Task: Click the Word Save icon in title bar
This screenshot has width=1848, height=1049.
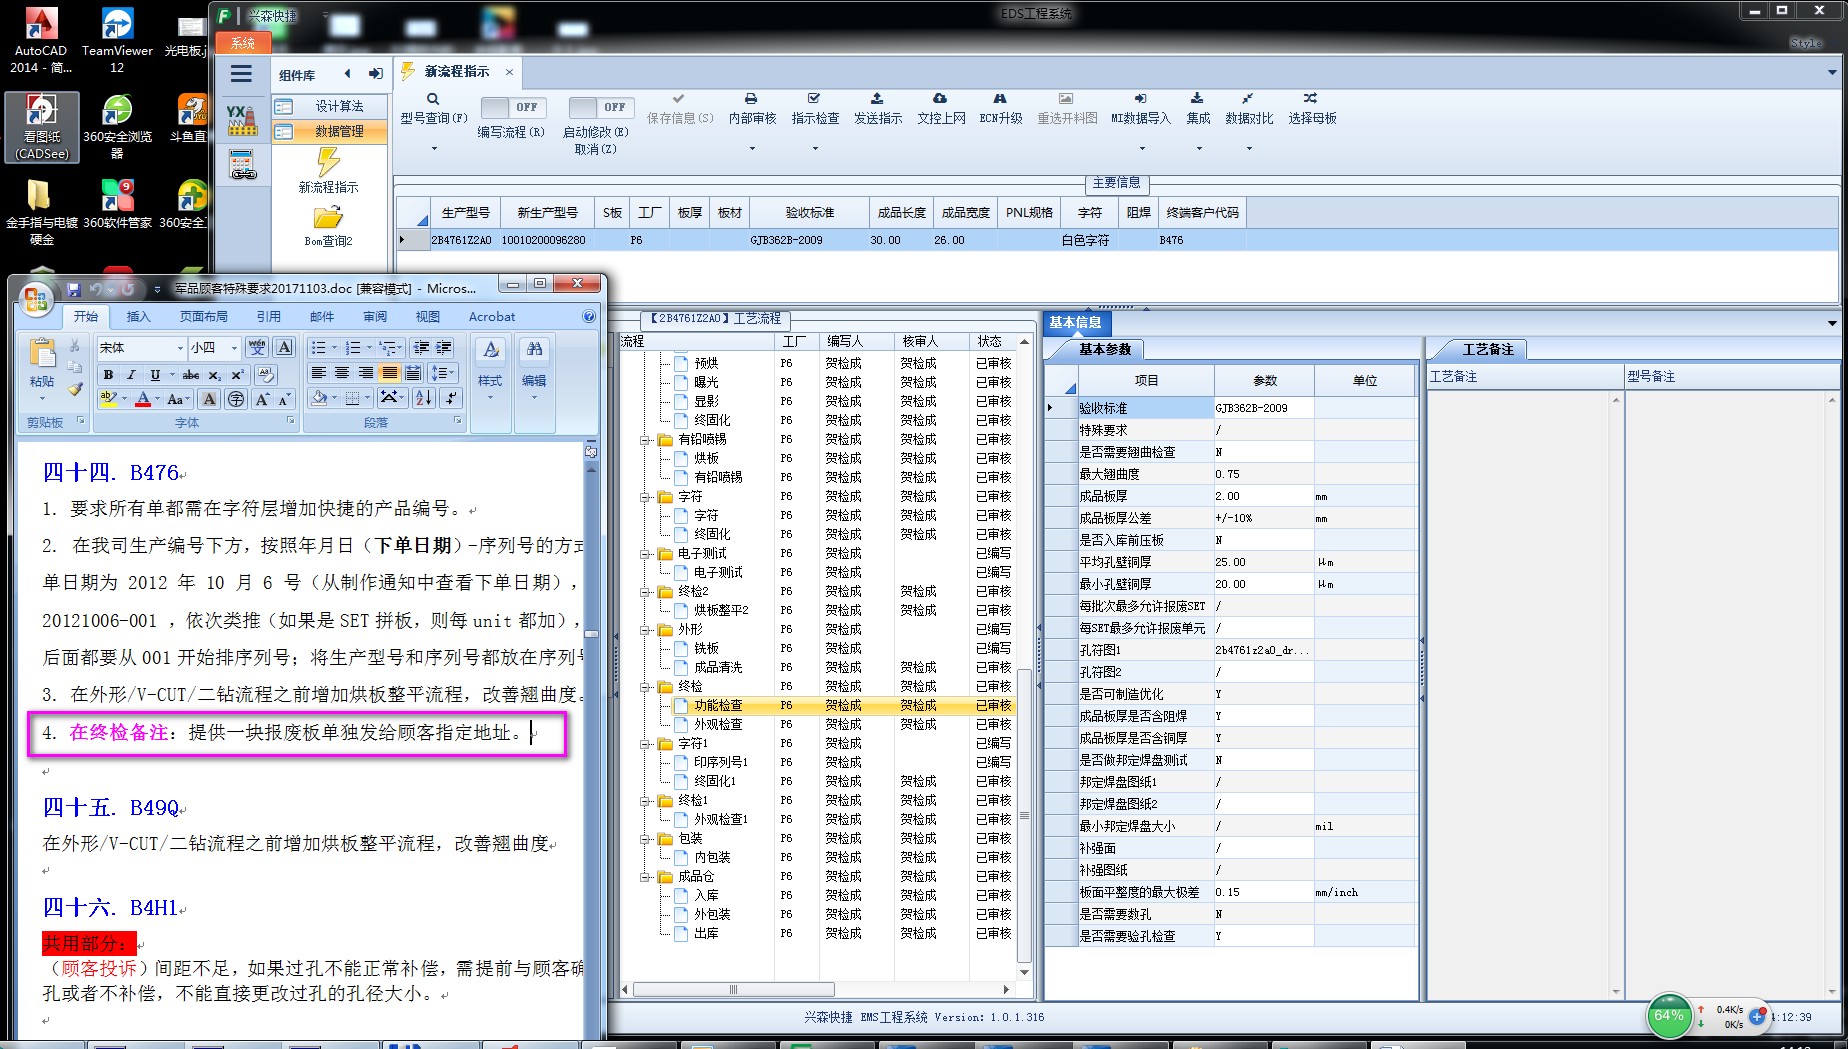Action: tap(73, 289)
